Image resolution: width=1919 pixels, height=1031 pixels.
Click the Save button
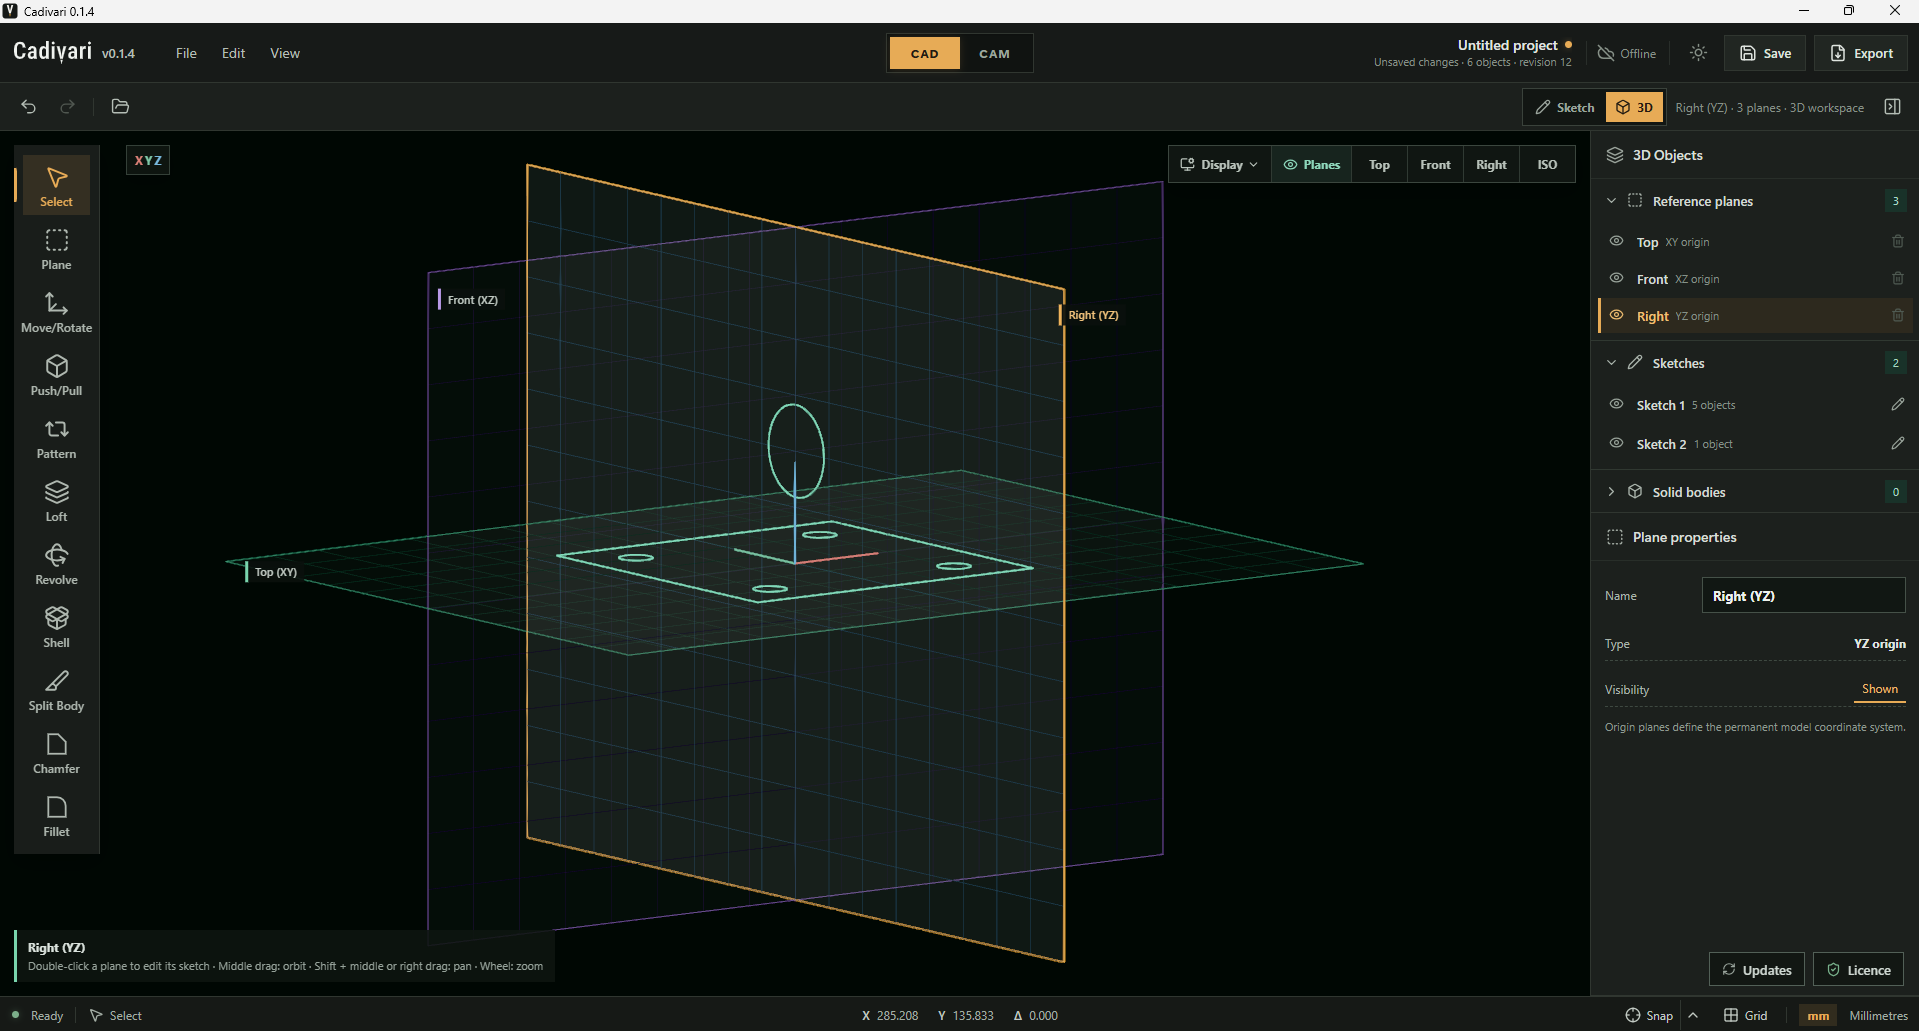1765,53
